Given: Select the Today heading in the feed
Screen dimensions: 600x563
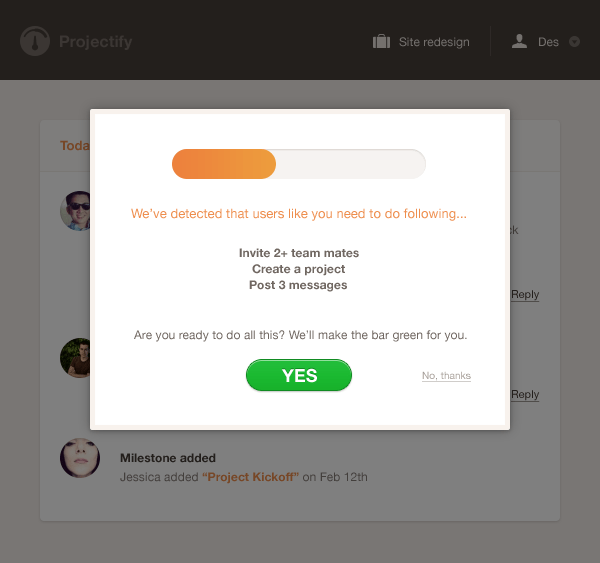Looking at the screenshot, I should pyautogui.click(x=74, y=146).
